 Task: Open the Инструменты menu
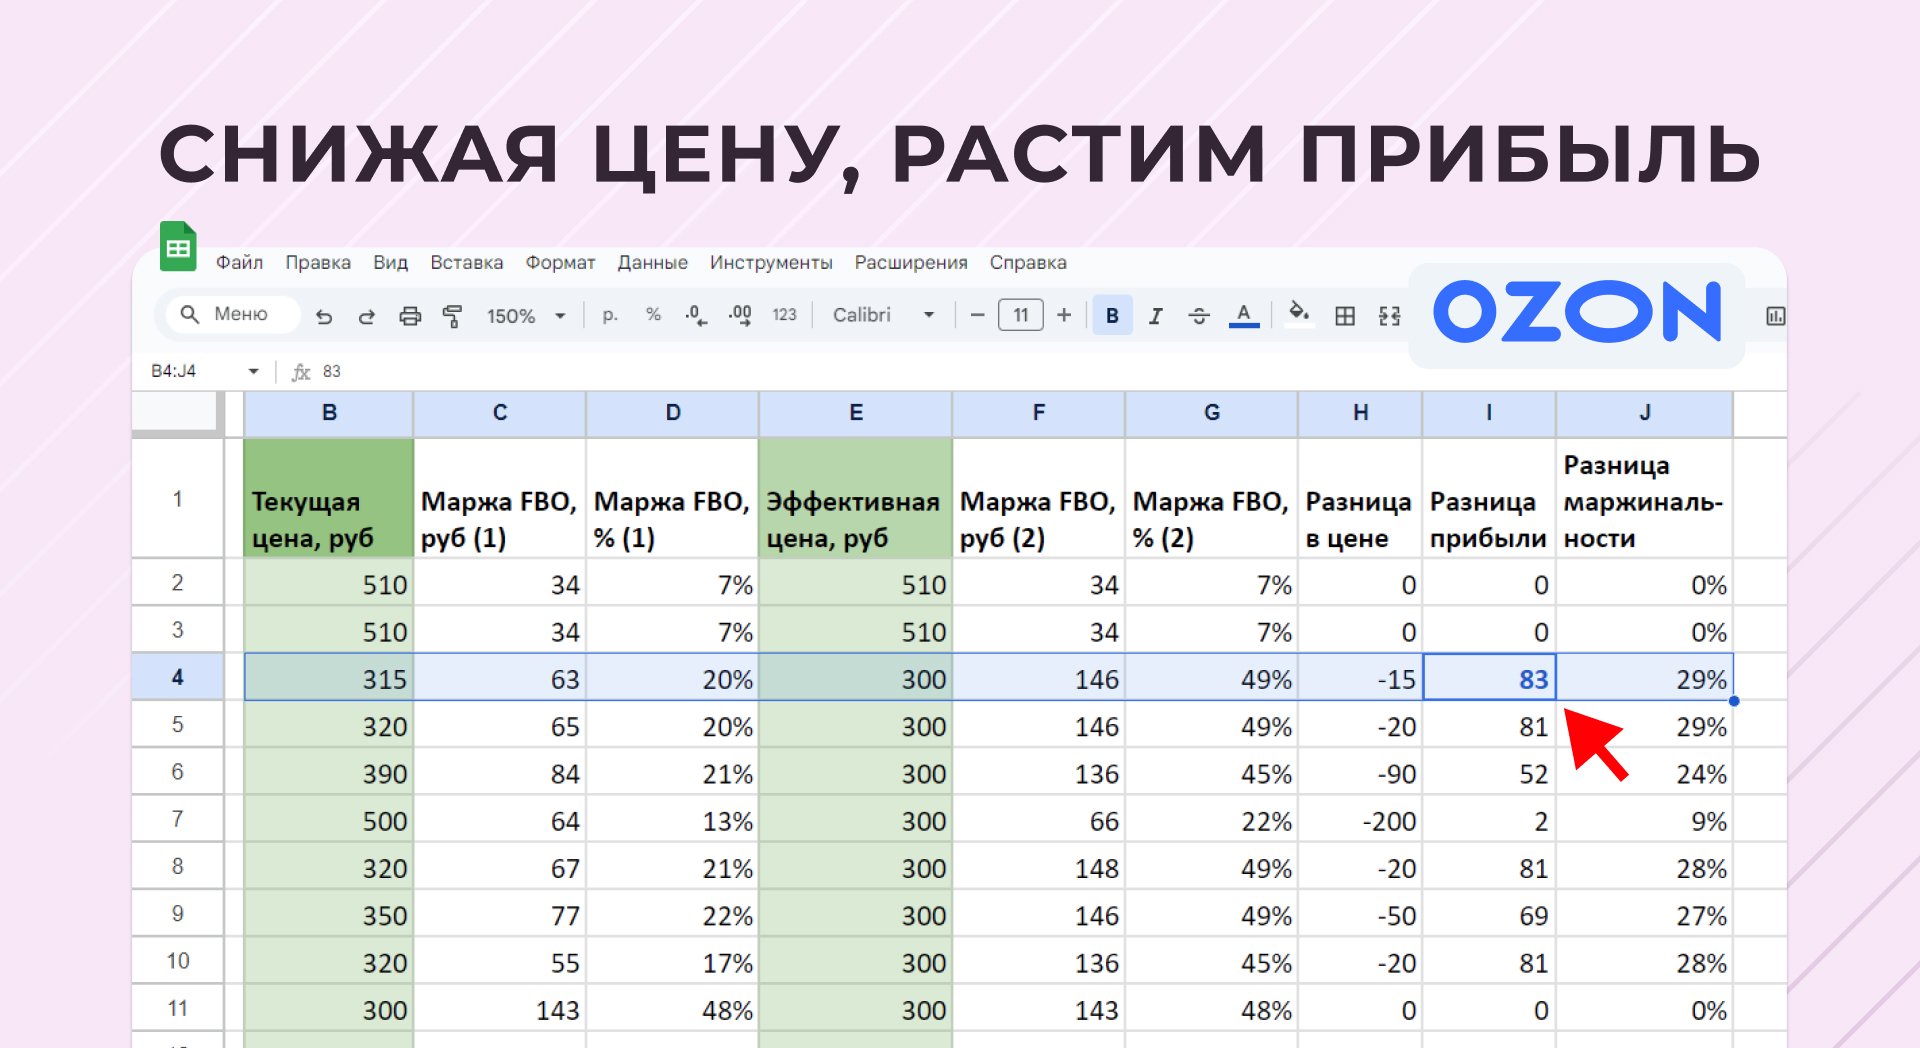click(x=771, y=262)
